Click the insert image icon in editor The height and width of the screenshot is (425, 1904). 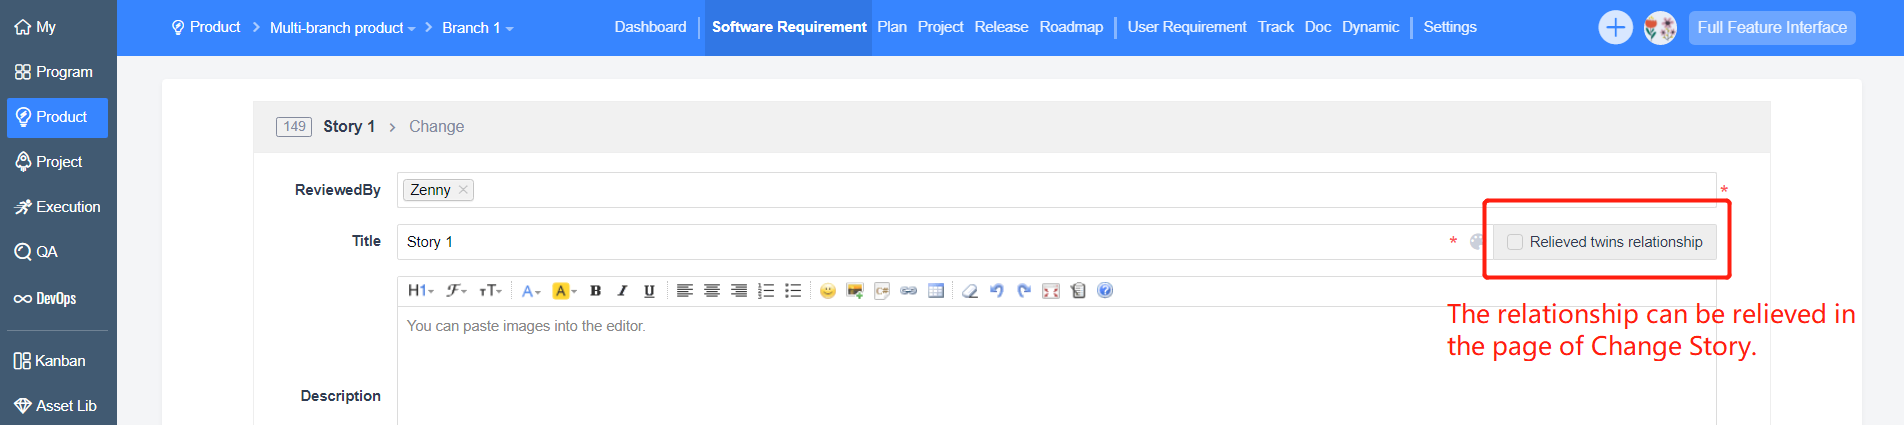click(854, 291)
